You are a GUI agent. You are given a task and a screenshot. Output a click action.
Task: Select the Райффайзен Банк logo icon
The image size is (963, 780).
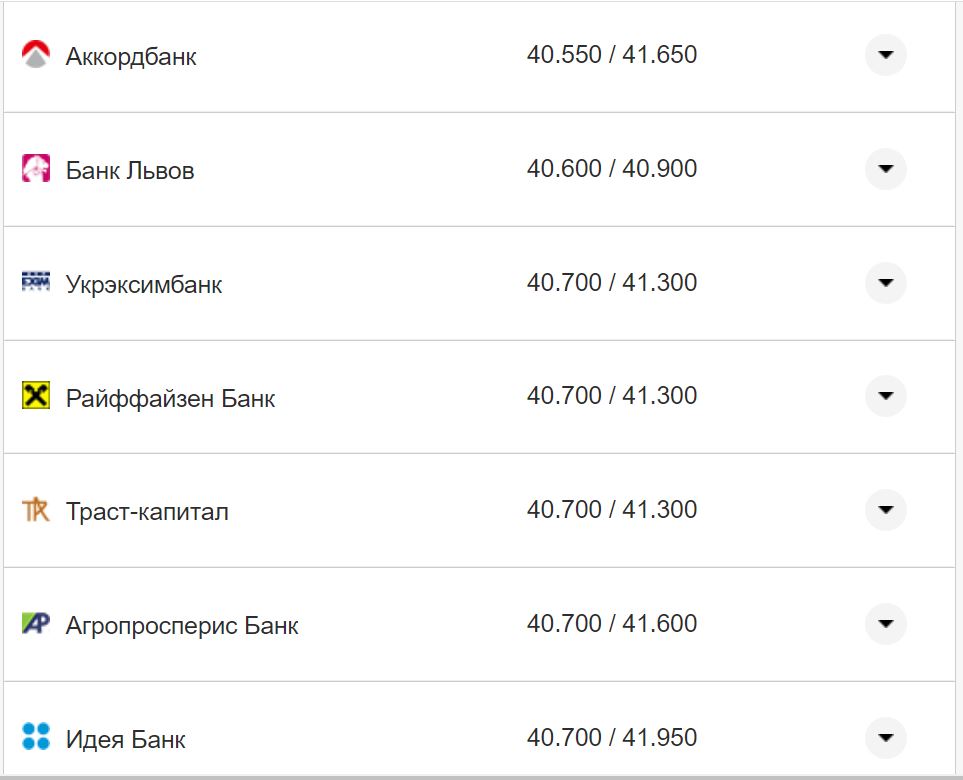click(36, 395)
